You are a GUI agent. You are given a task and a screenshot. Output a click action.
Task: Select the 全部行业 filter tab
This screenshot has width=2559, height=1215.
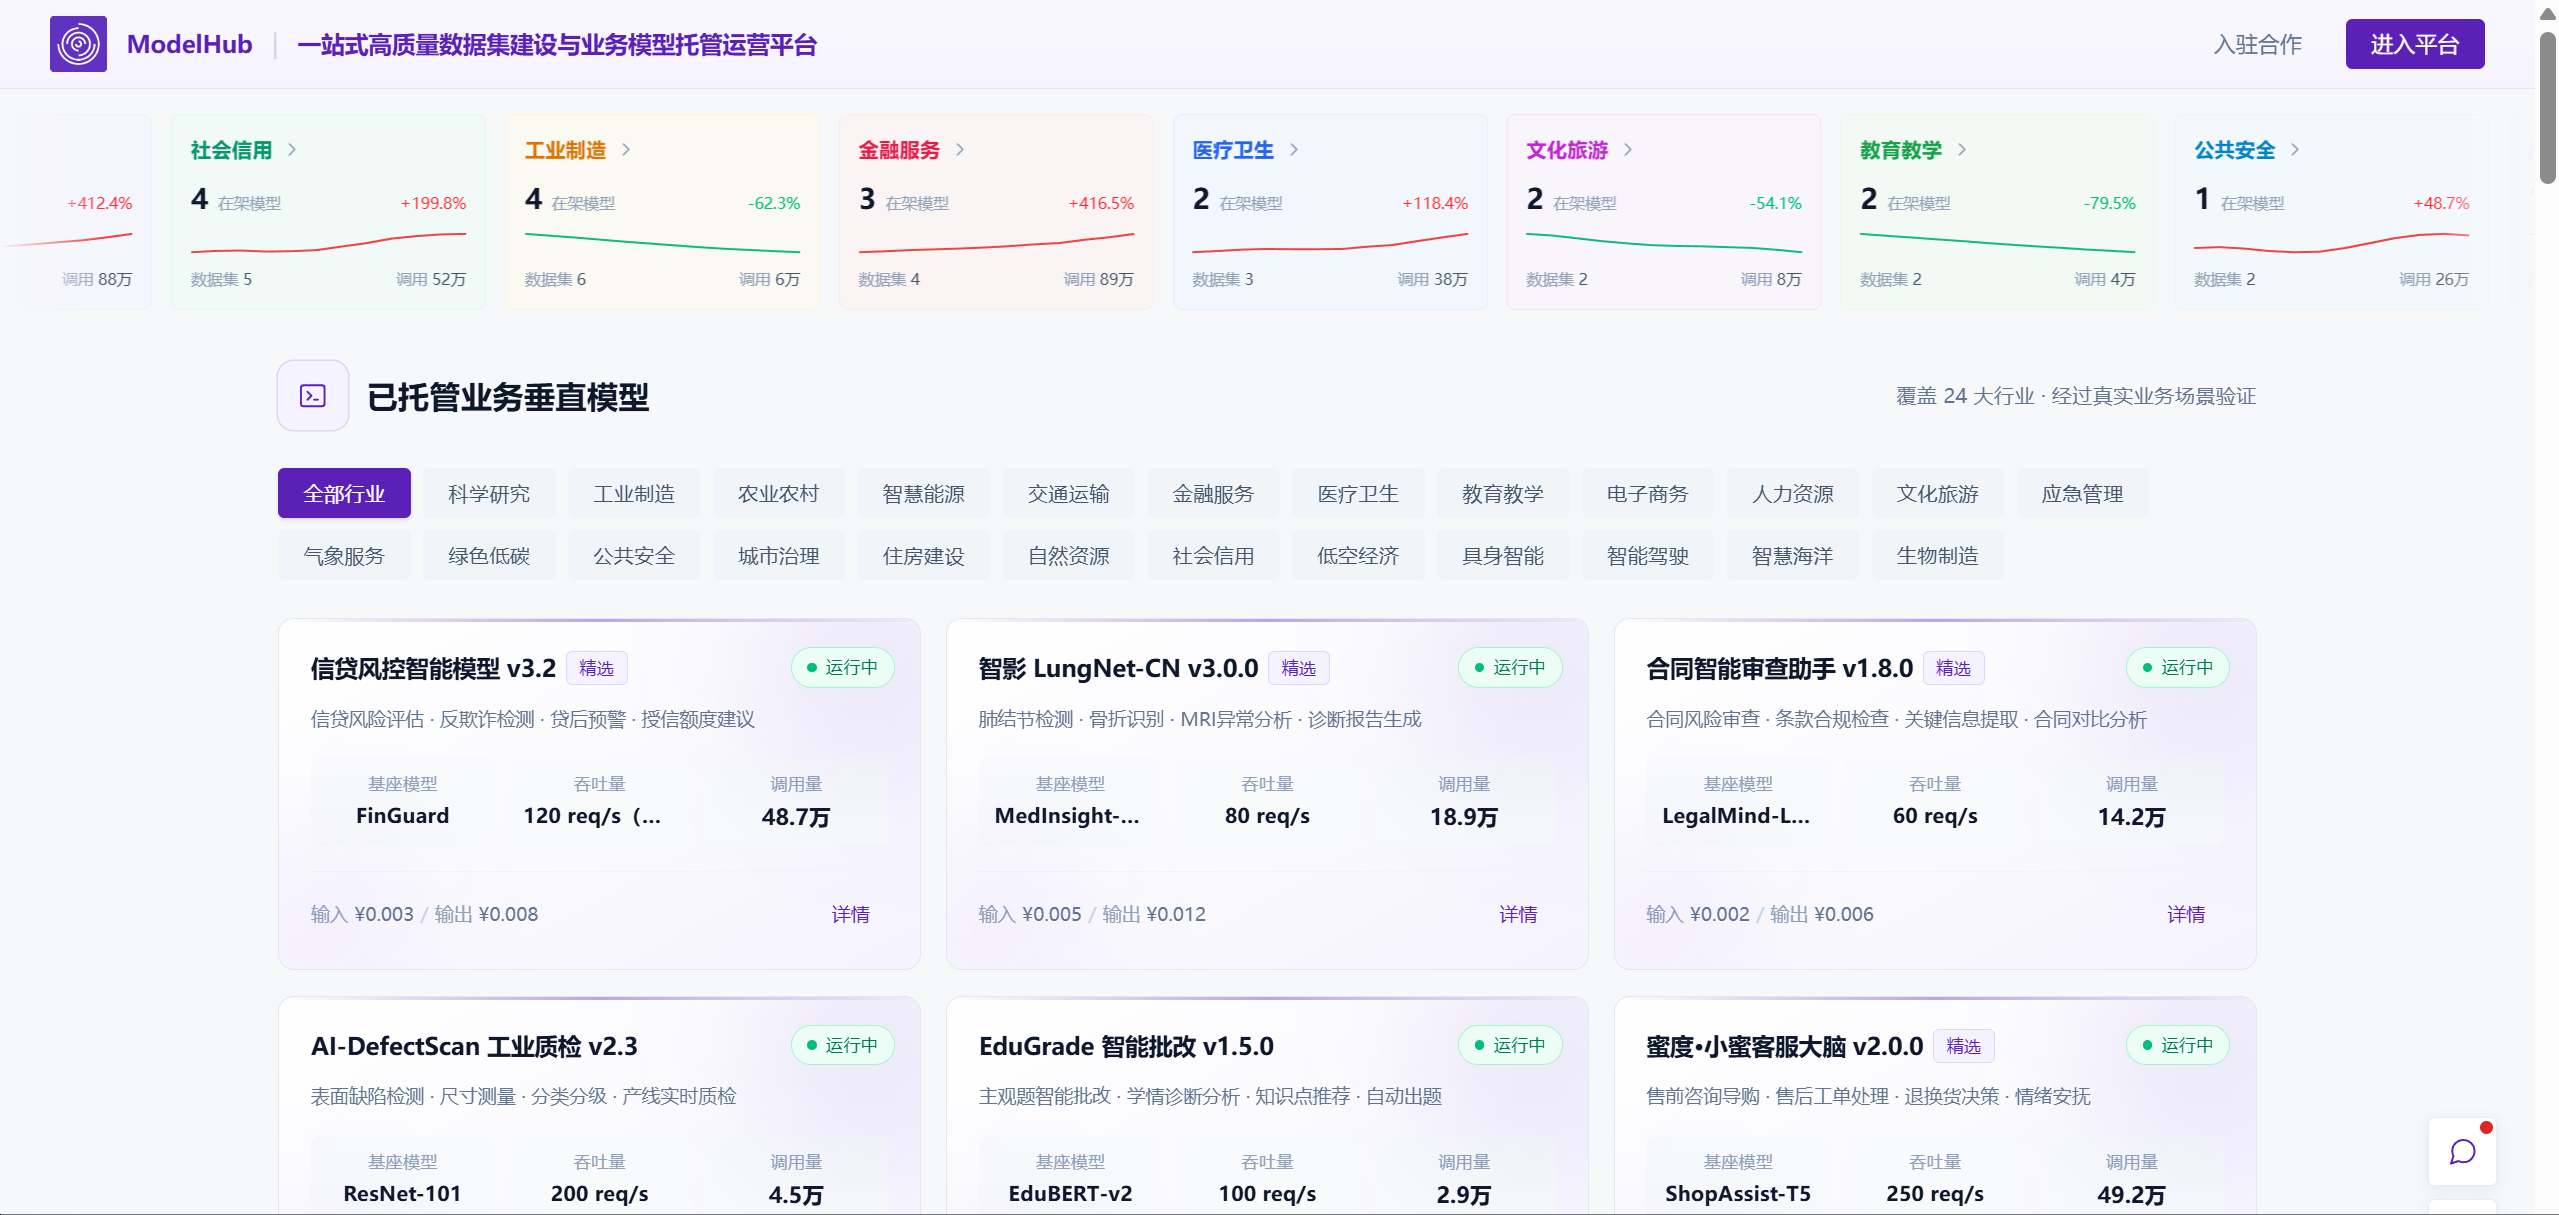point(344,493)
